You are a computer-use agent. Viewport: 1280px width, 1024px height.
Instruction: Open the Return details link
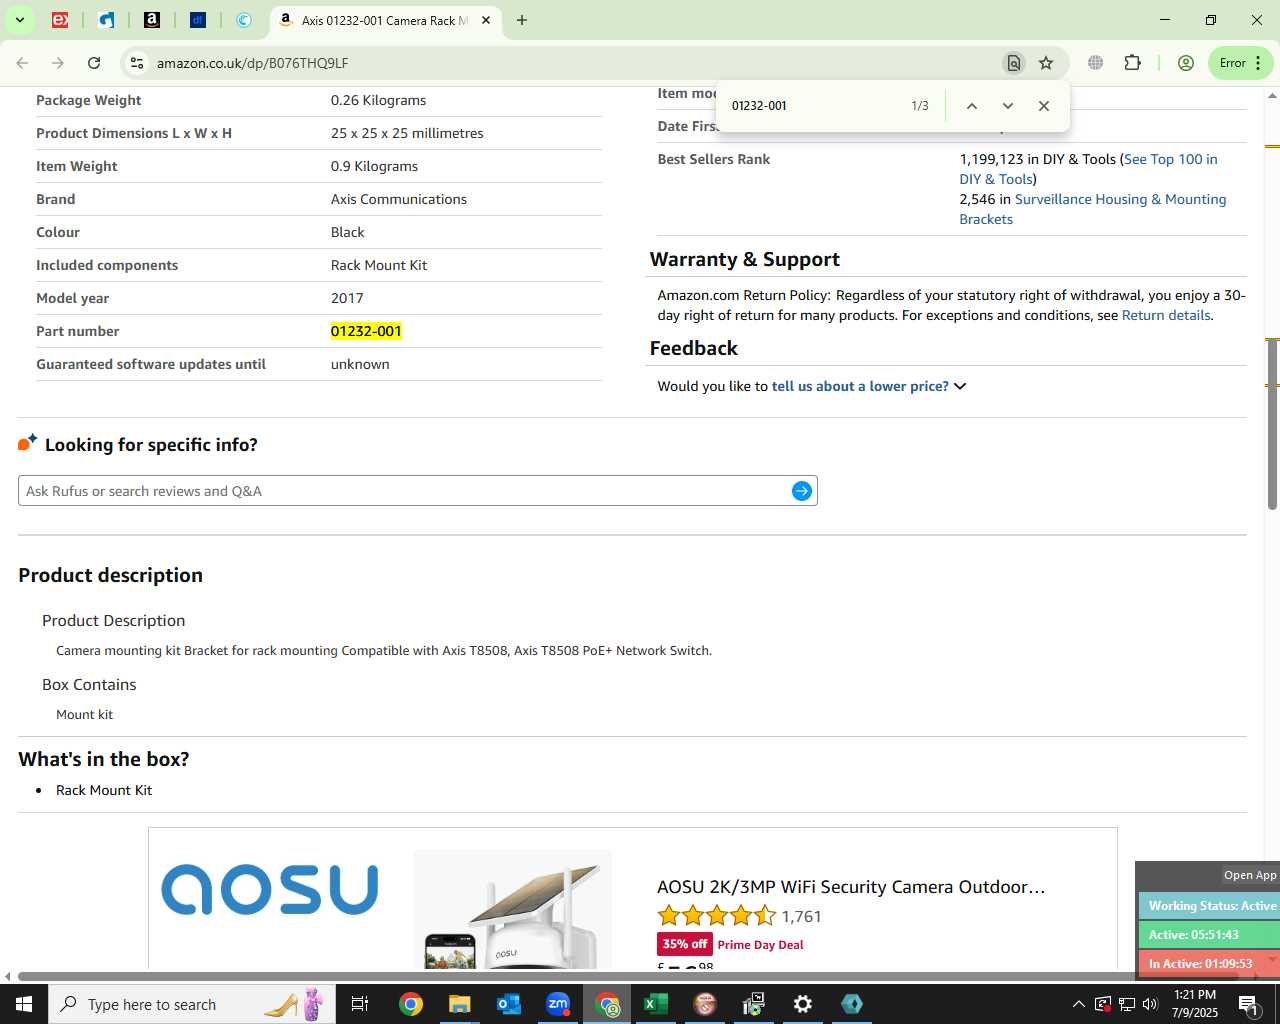[1166, 315]
